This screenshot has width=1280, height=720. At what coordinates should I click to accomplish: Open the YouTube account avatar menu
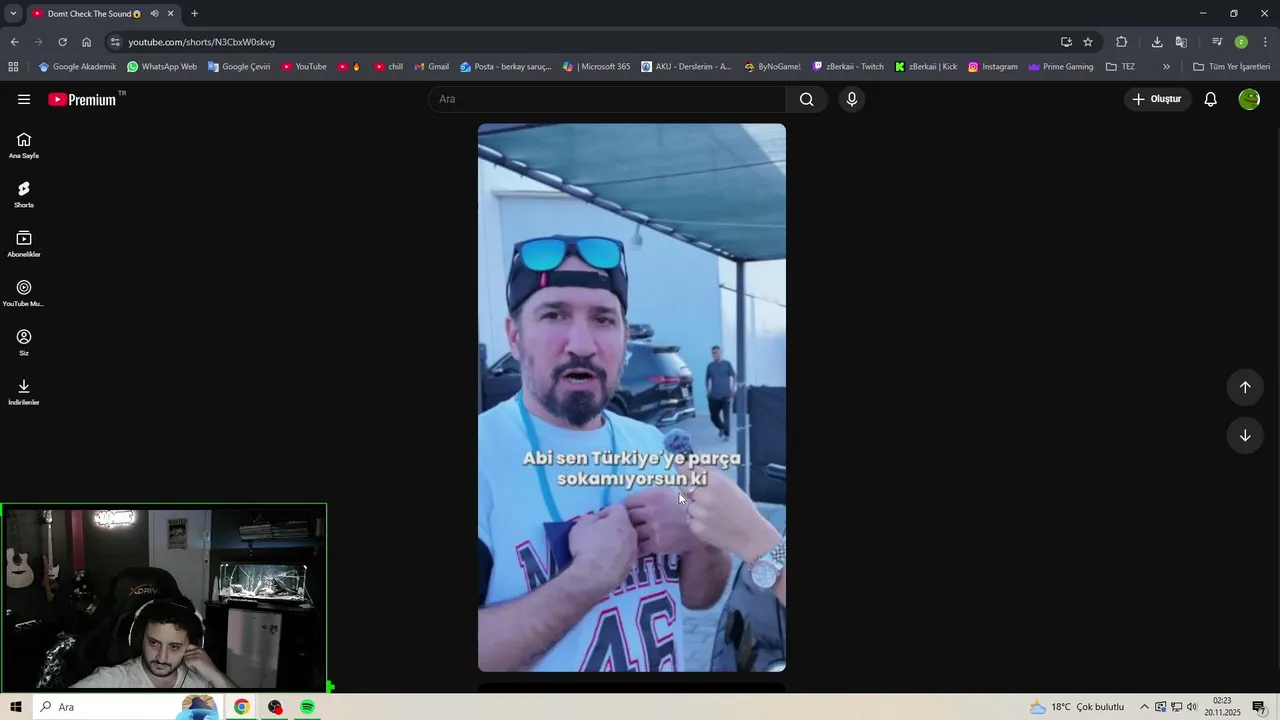click(1249, 99)
